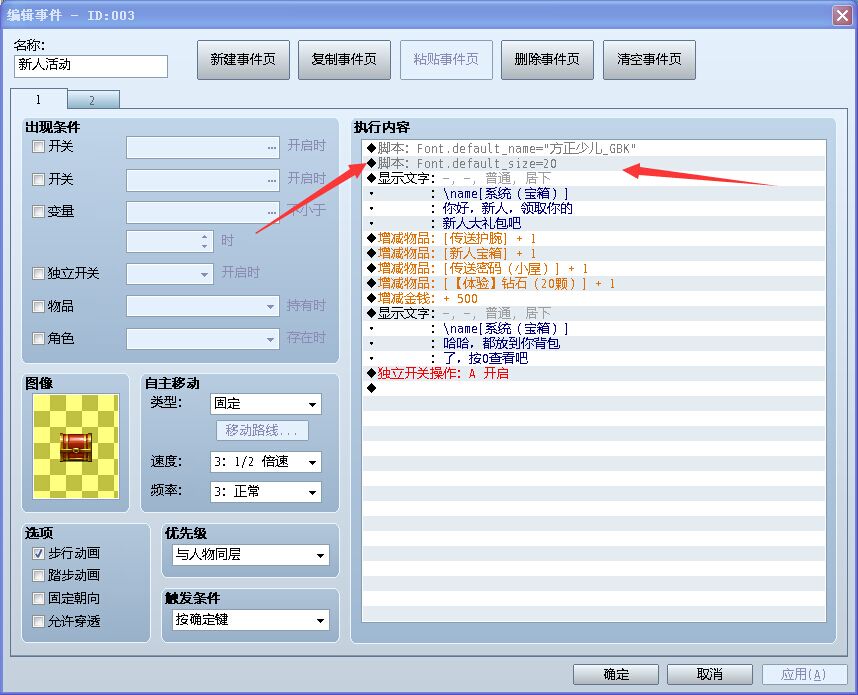The width and height of the screenshot is (858, 695).
Task: Click the 变量 selector field
Action: pos(202,212)
